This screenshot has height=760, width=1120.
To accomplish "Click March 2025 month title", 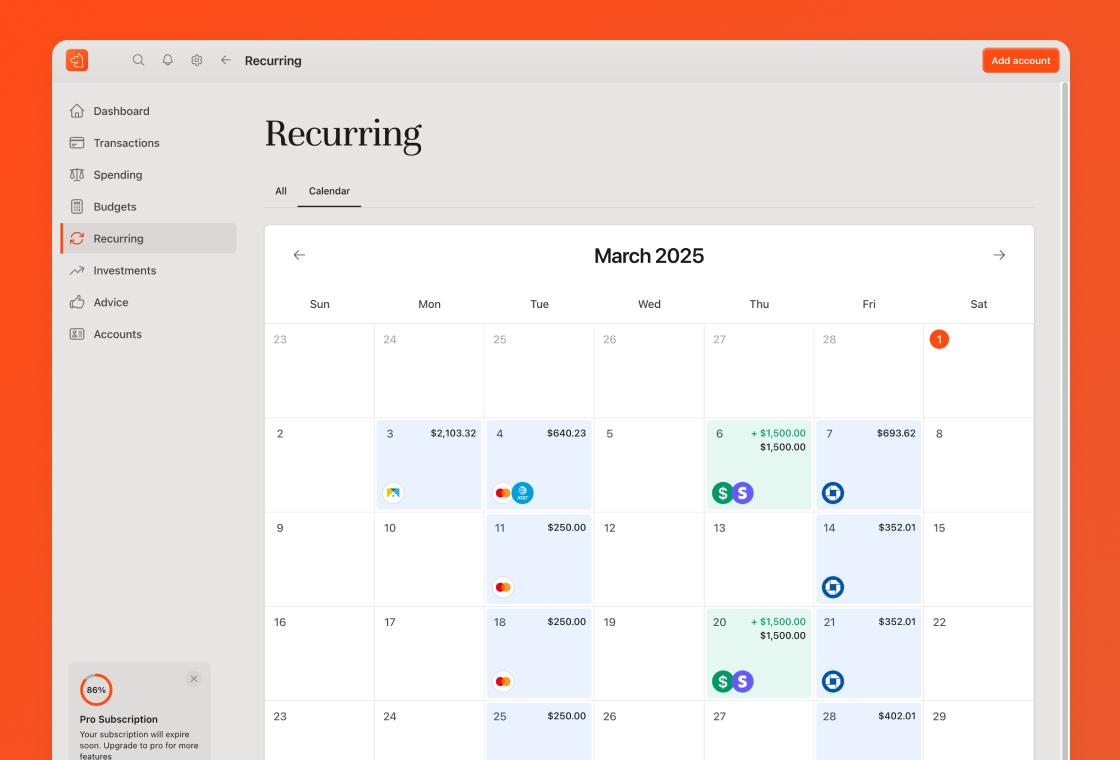I will [x=649, y=256].
